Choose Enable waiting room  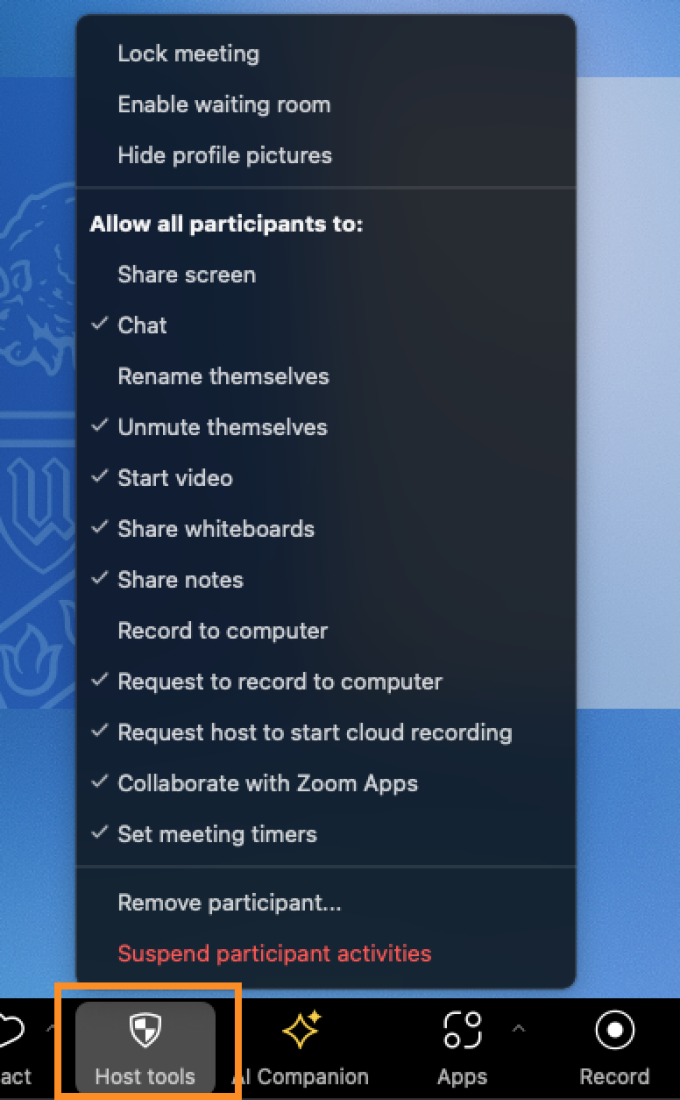(x=224, y=104)
